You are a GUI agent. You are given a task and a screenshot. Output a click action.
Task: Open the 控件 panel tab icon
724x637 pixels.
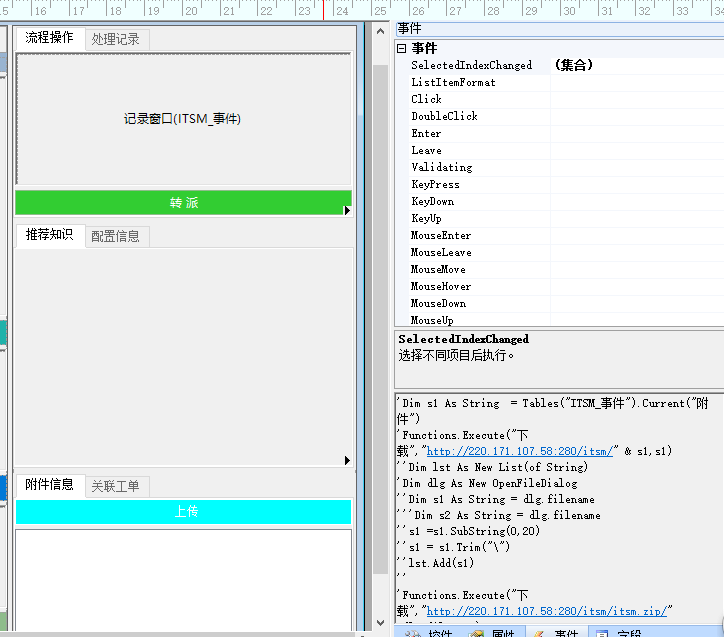click(x=411, y=633)
